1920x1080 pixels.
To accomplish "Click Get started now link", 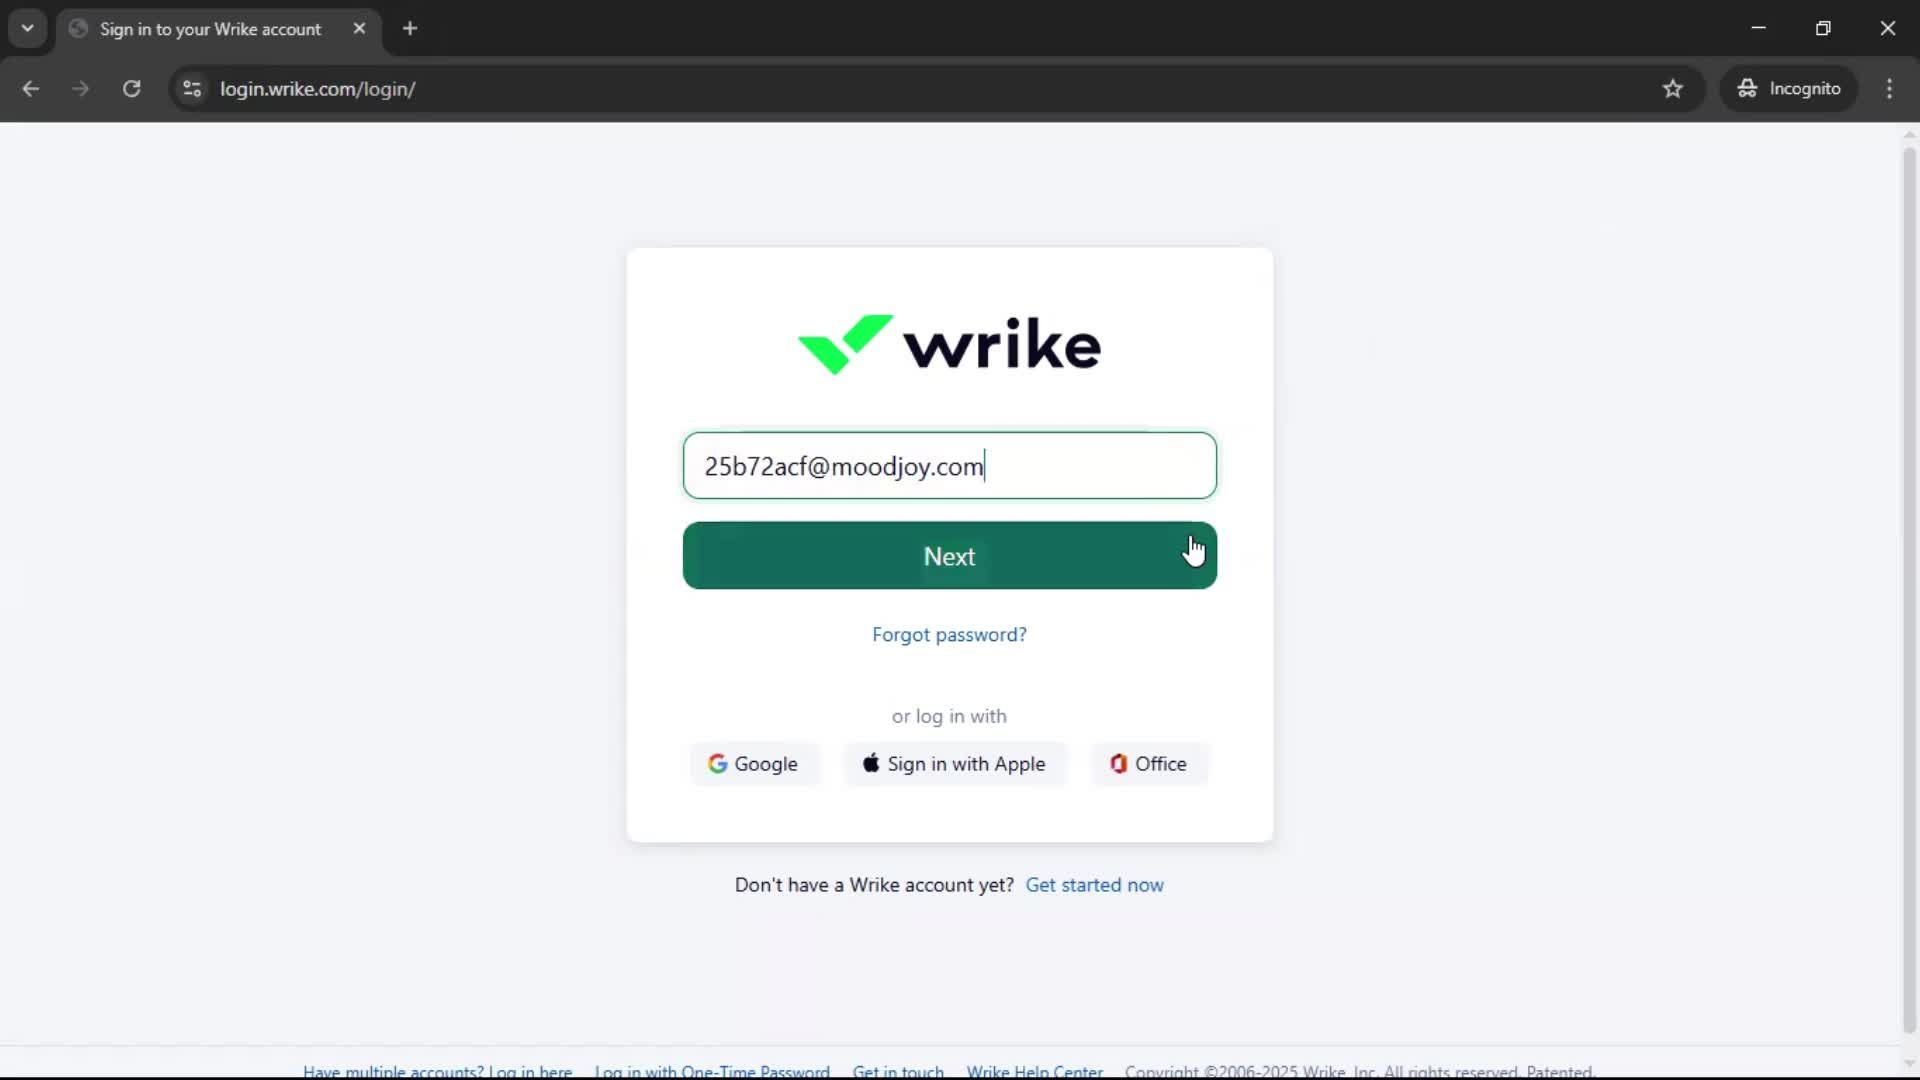I will click(1094, 885).
